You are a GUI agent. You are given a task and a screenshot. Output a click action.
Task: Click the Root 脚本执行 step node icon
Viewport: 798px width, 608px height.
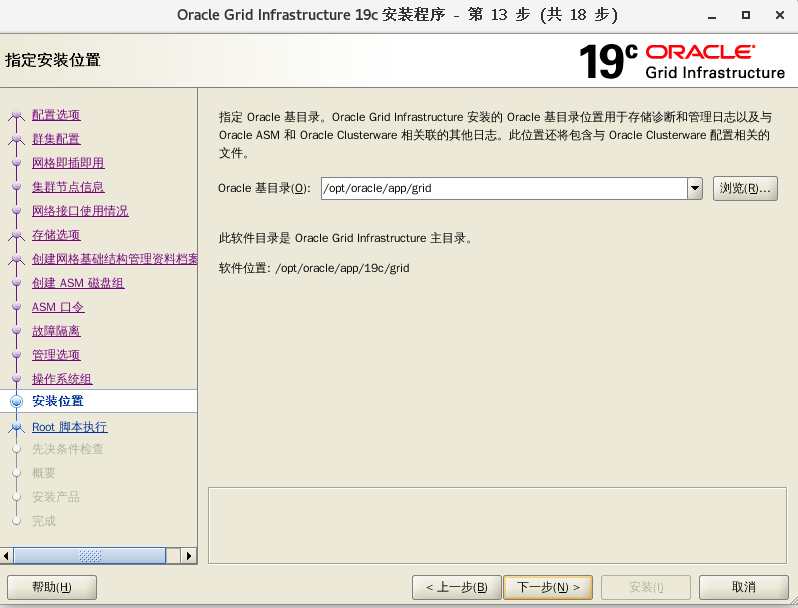pyautogui.click(x=16, y=427)
